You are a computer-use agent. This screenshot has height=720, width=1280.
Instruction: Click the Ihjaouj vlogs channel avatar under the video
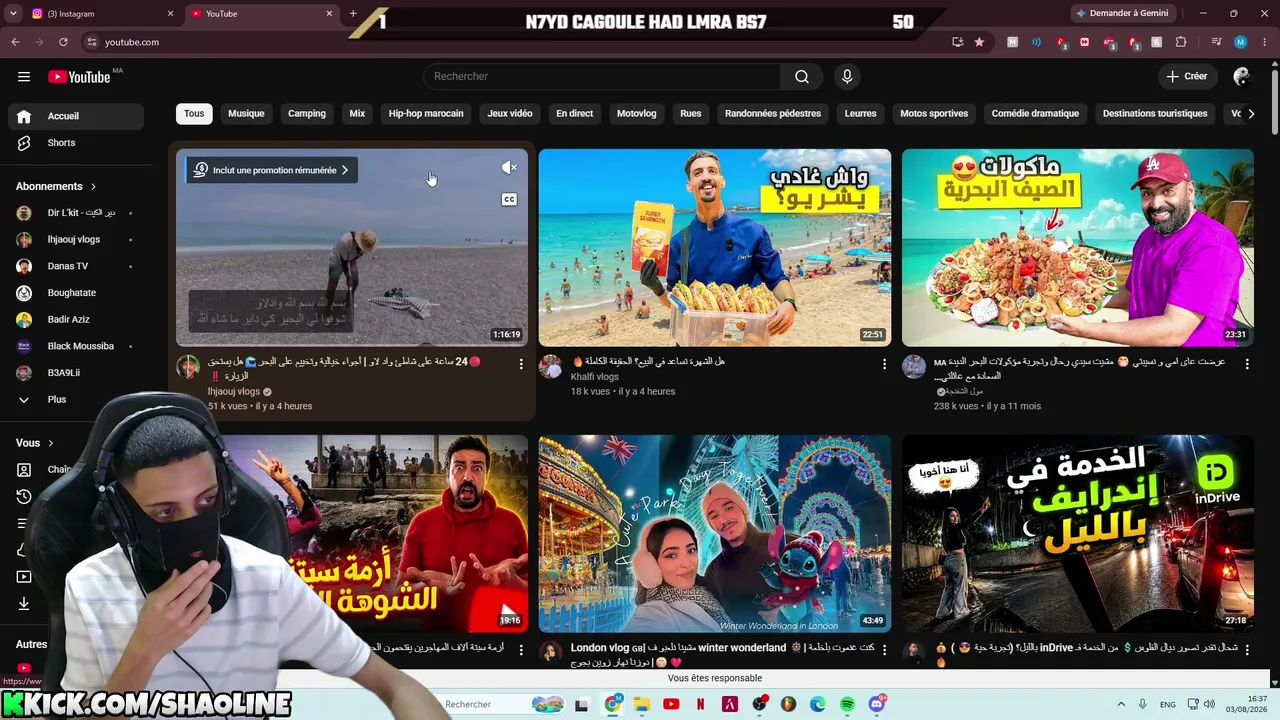click(x=188, y=367)
